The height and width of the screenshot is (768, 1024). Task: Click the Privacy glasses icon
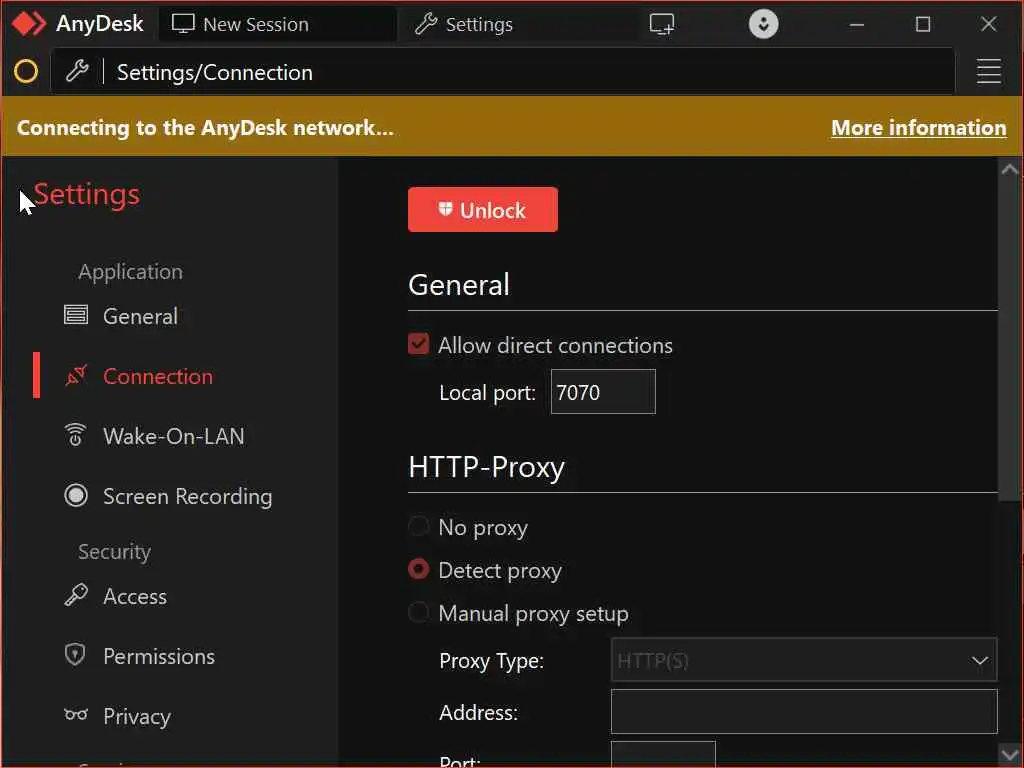75,716
